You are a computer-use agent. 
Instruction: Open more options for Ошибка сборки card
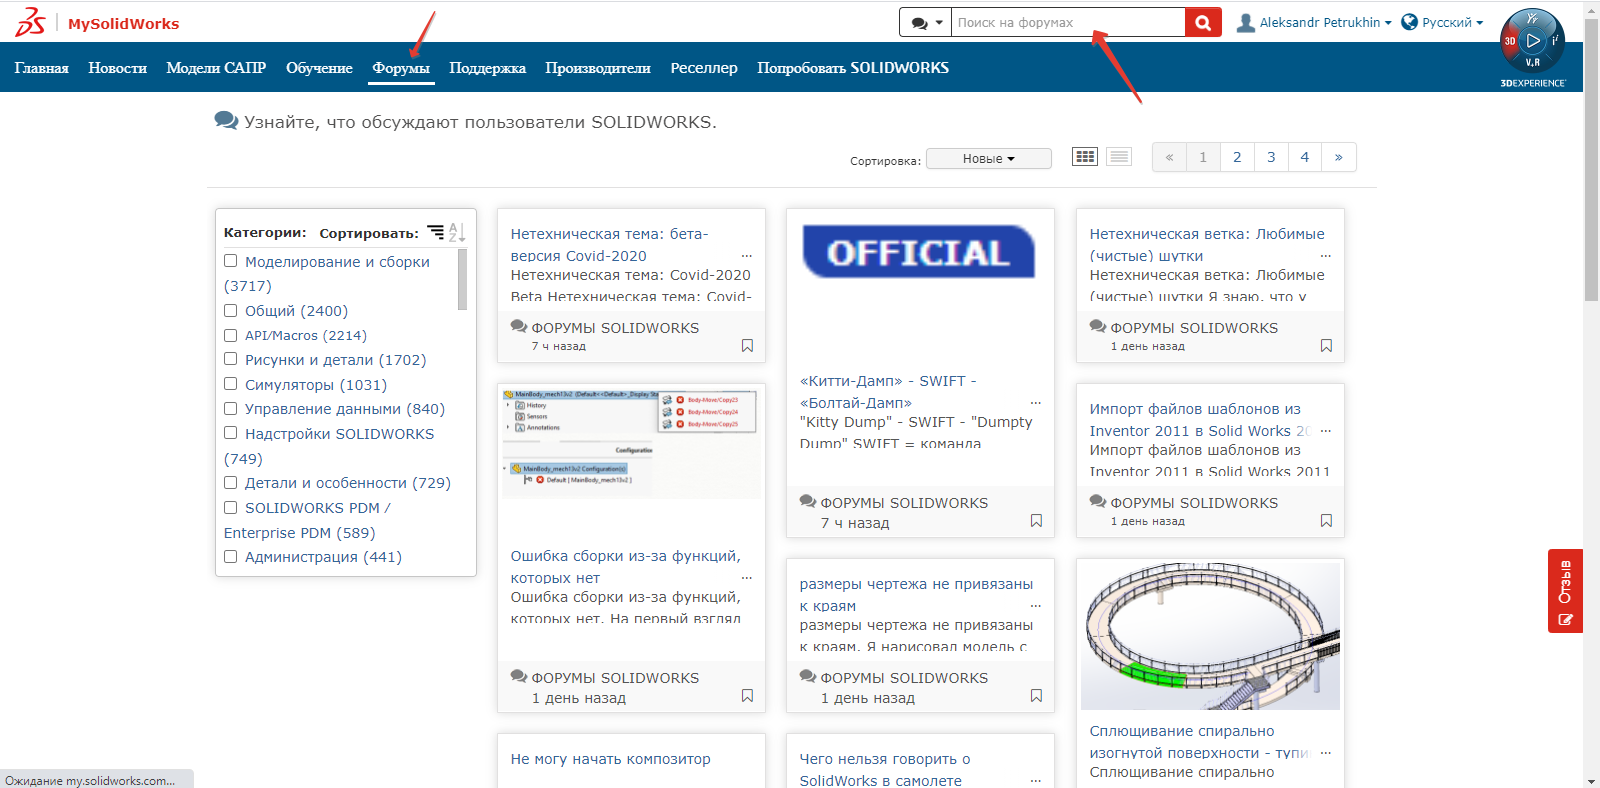pos(746,578)
